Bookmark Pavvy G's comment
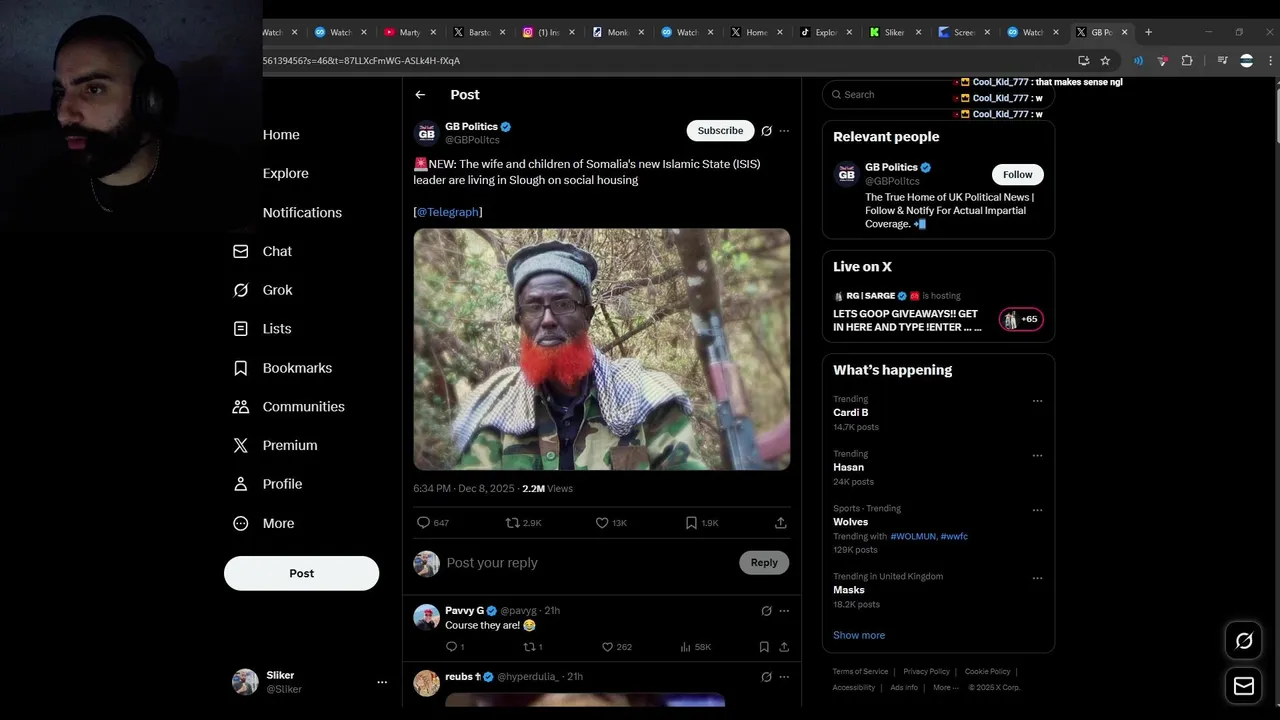The width and height of the screenshot is (1280, 720). click(x=764, y=647)
